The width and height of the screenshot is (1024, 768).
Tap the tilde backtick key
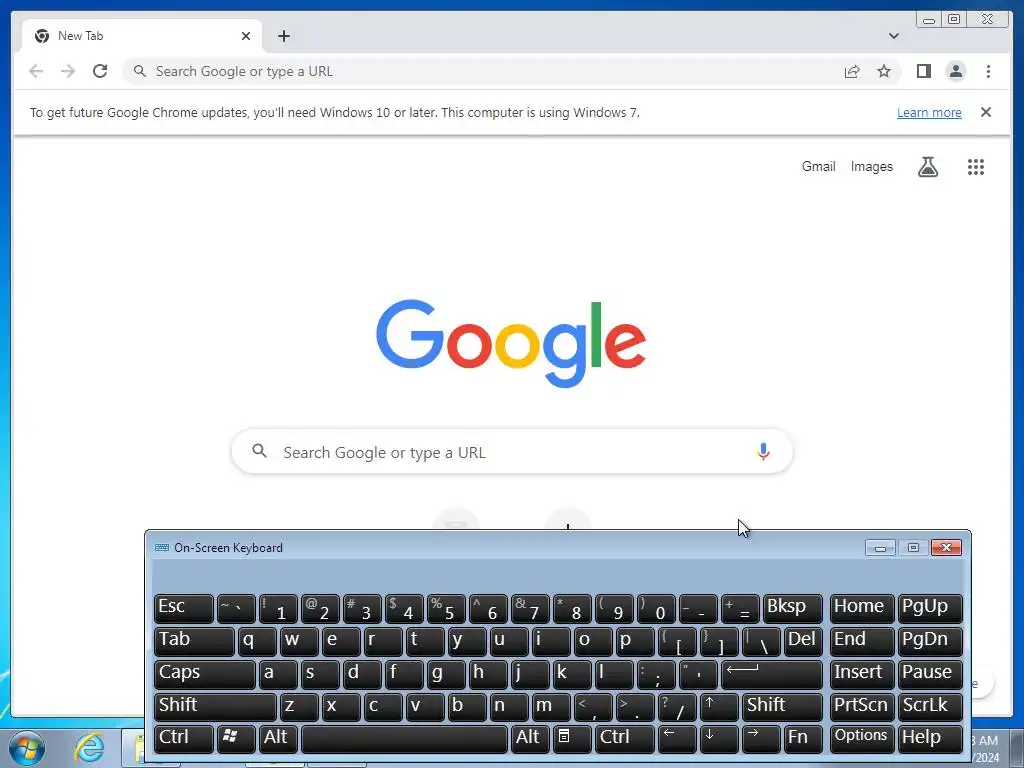[x=236, y=608]
